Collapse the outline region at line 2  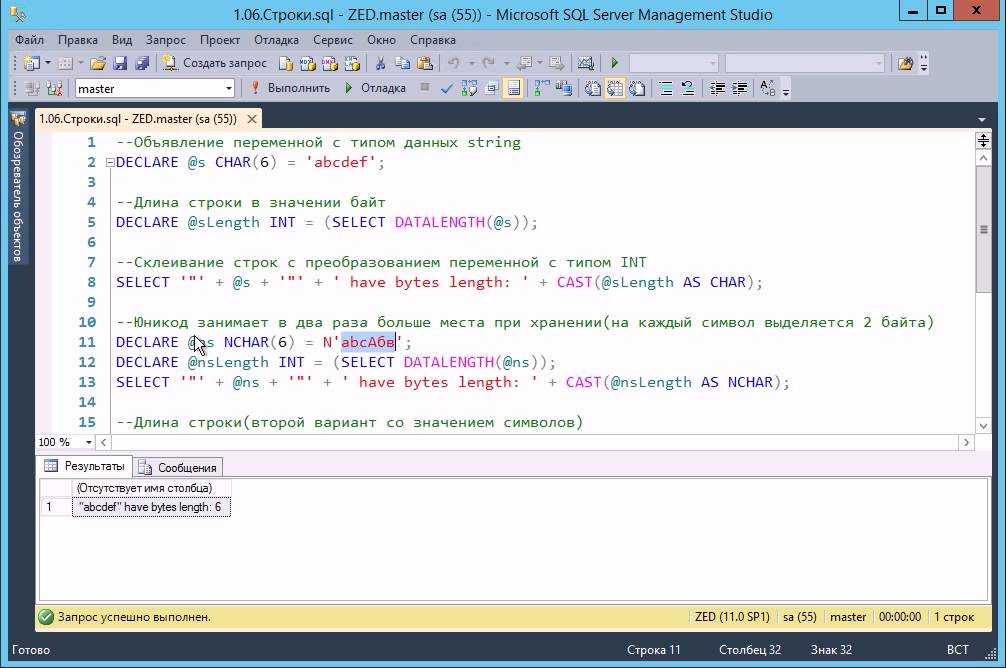coord(110,162)
